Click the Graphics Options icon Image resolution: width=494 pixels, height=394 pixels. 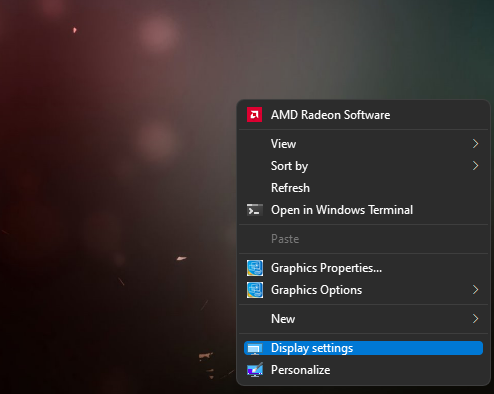point(255,290)
